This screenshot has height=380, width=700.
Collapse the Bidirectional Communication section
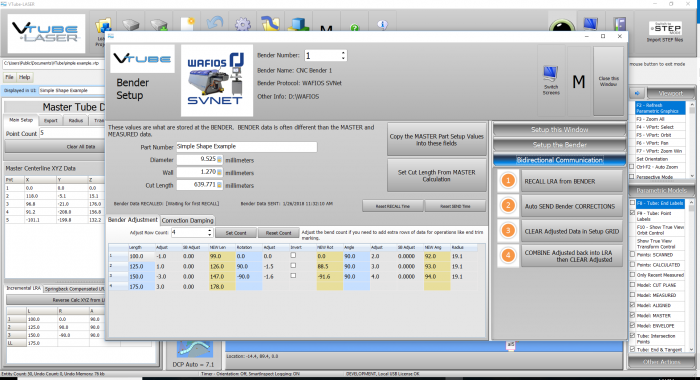pos(559,160)
